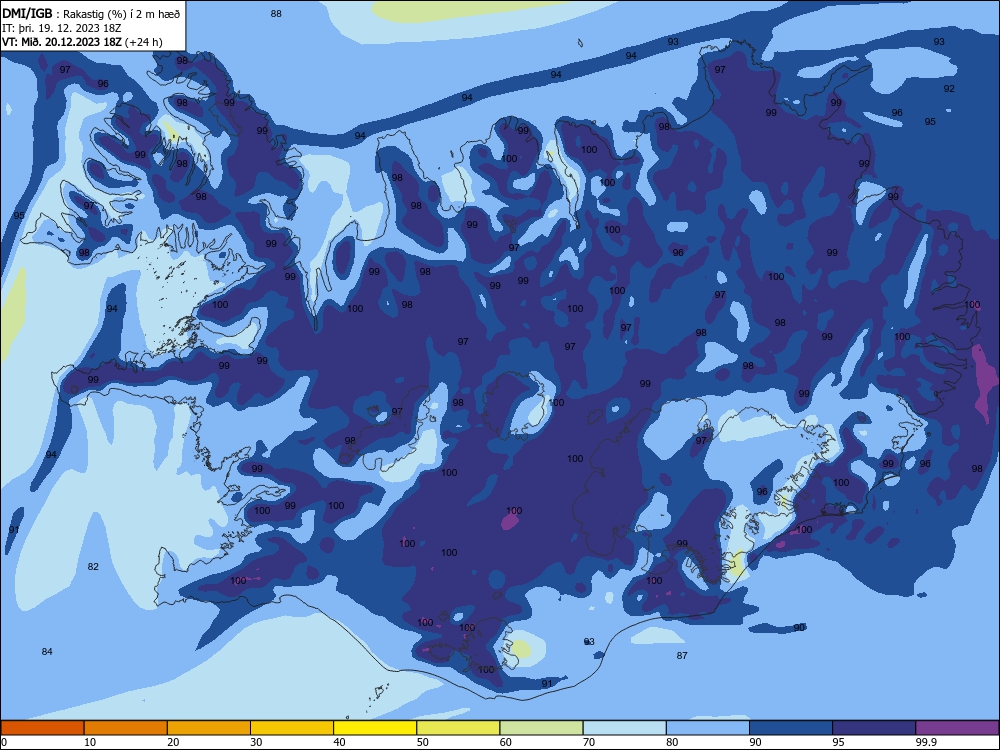Click the legend scale label '50'
Image resolution: width=1000 pixels, height=750 pixels.
(x=423, y=742)
